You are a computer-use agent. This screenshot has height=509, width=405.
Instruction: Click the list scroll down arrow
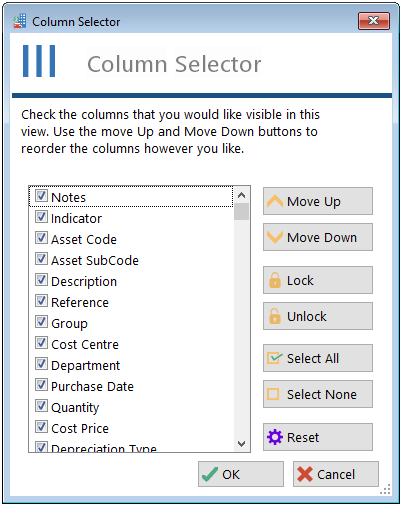click(x=242, y=444)
